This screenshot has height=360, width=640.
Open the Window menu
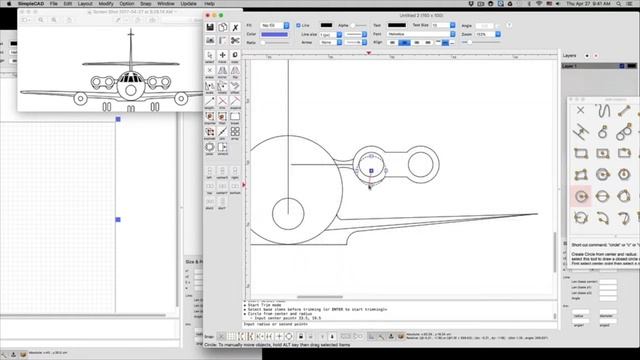pyautogui.click(x=166, y=3)
